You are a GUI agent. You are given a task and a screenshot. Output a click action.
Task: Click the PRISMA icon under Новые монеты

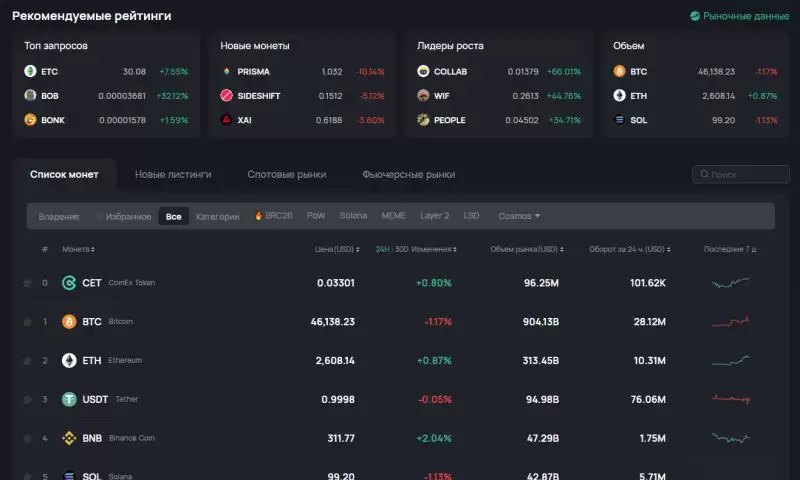point(227,72)
